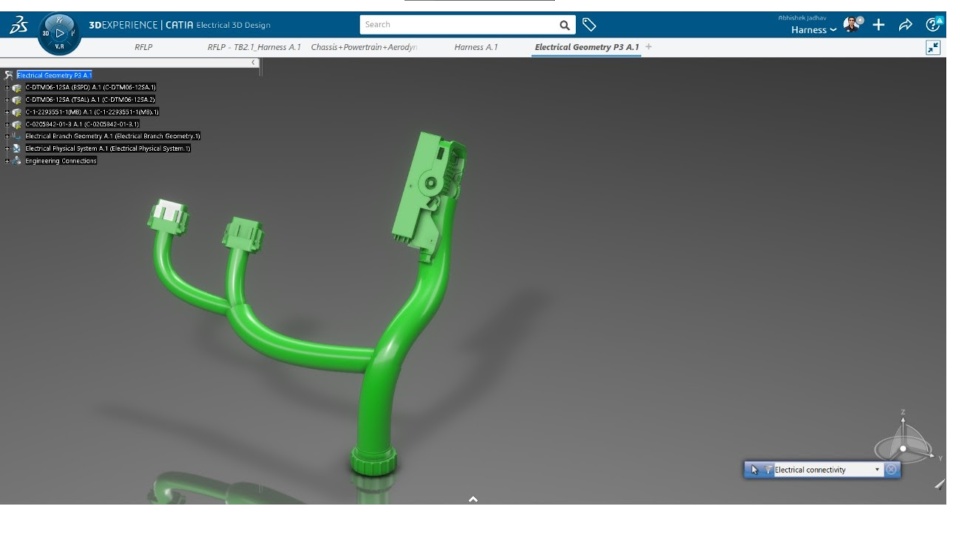The width and height of the screenshot is (960, 540).
Task: Click the plus add icon
Action: pos(879,24)
